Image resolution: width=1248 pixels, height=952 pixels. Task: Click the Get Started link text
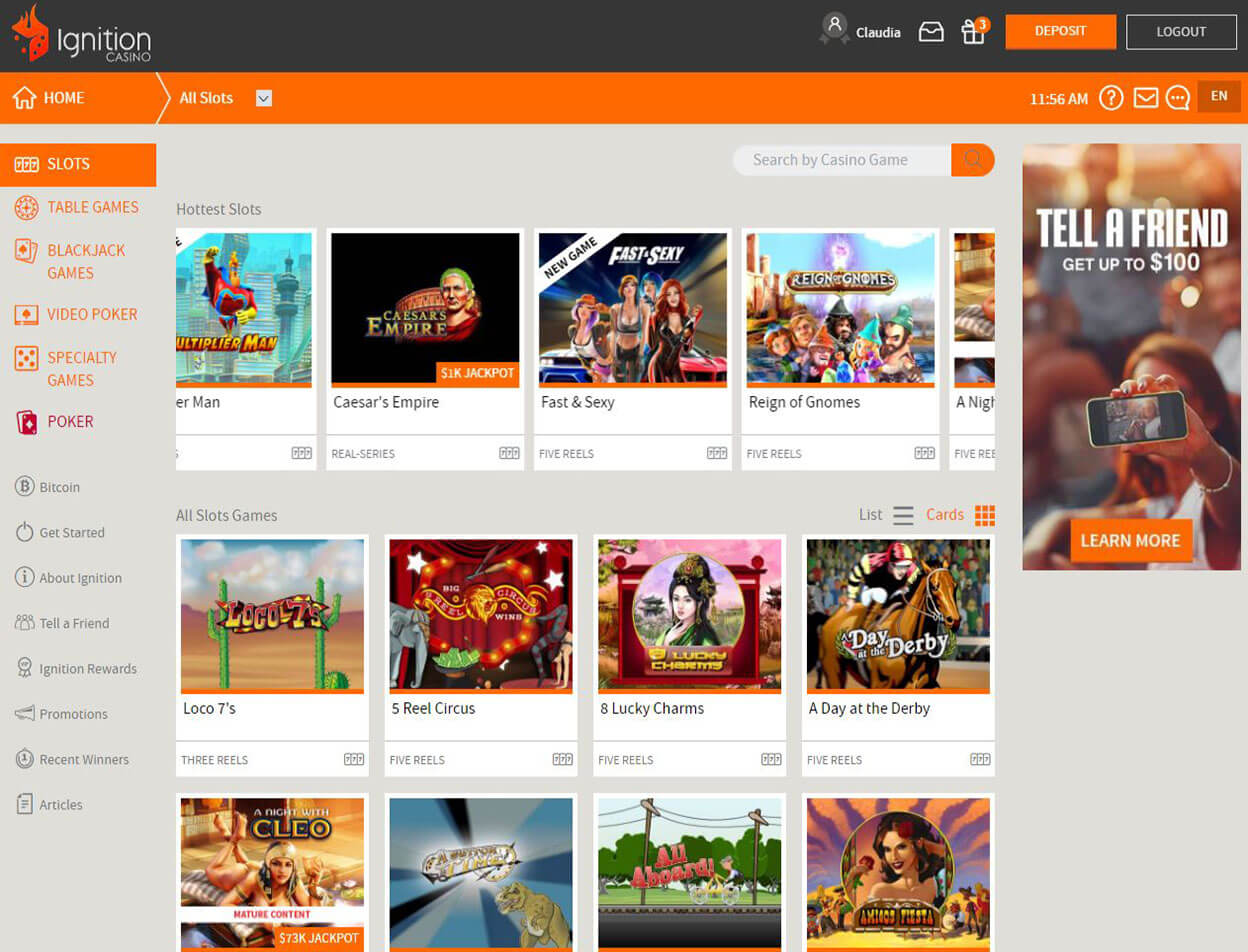tap(72, 532)
